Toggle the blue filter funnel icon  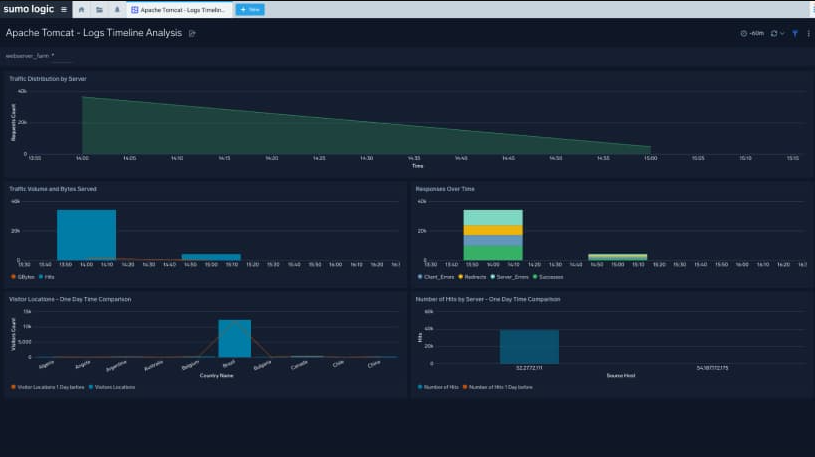tap(795, 33)
